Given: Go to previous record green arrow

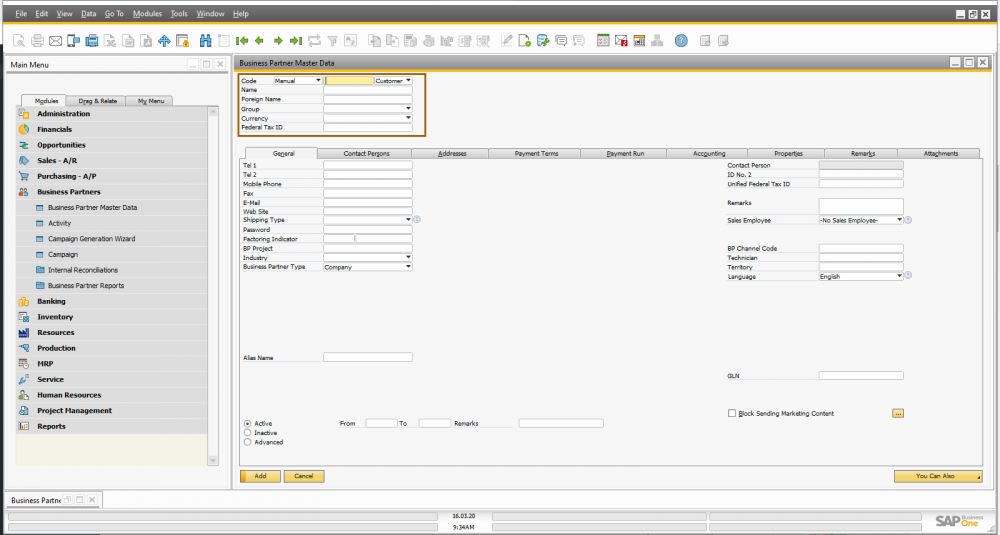Looking at the screenshot, I should point(260,41).
